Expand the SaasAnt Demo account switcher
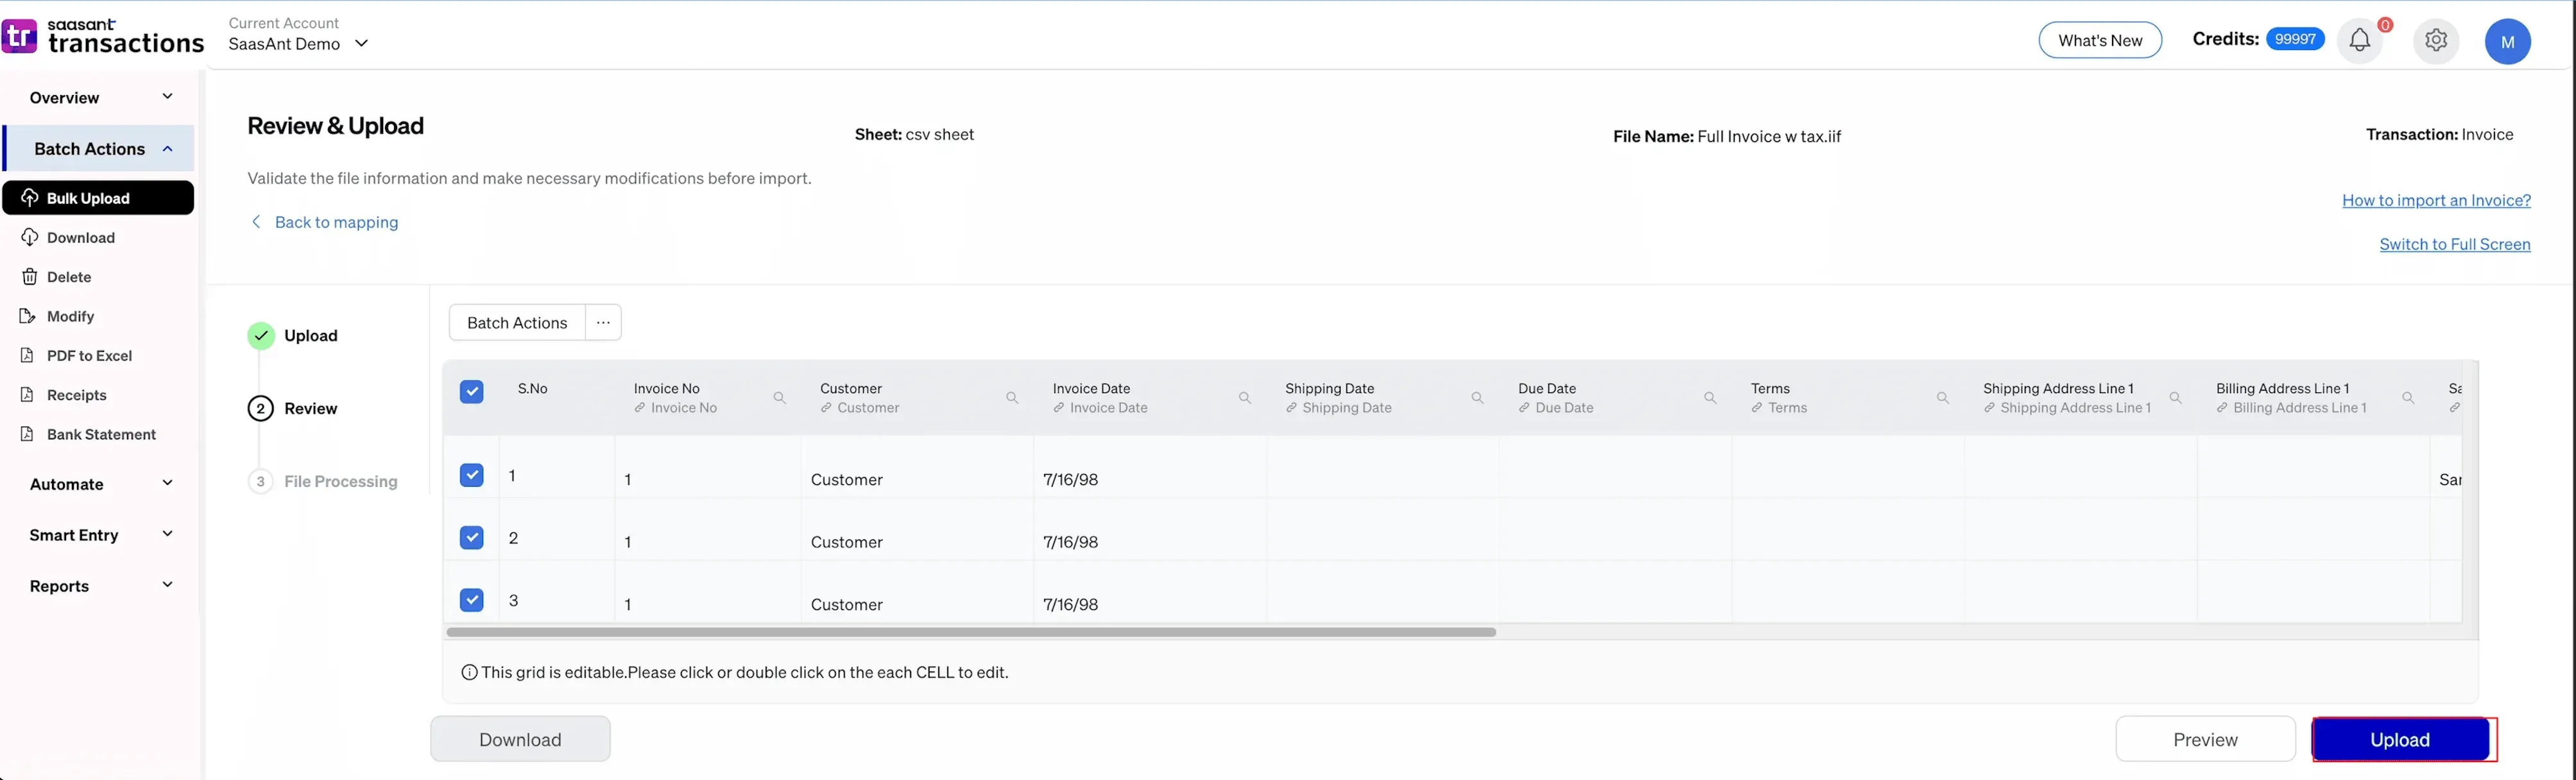This screenshot has height=780, width=2576. pyautogui.click(x=362, y=44)
